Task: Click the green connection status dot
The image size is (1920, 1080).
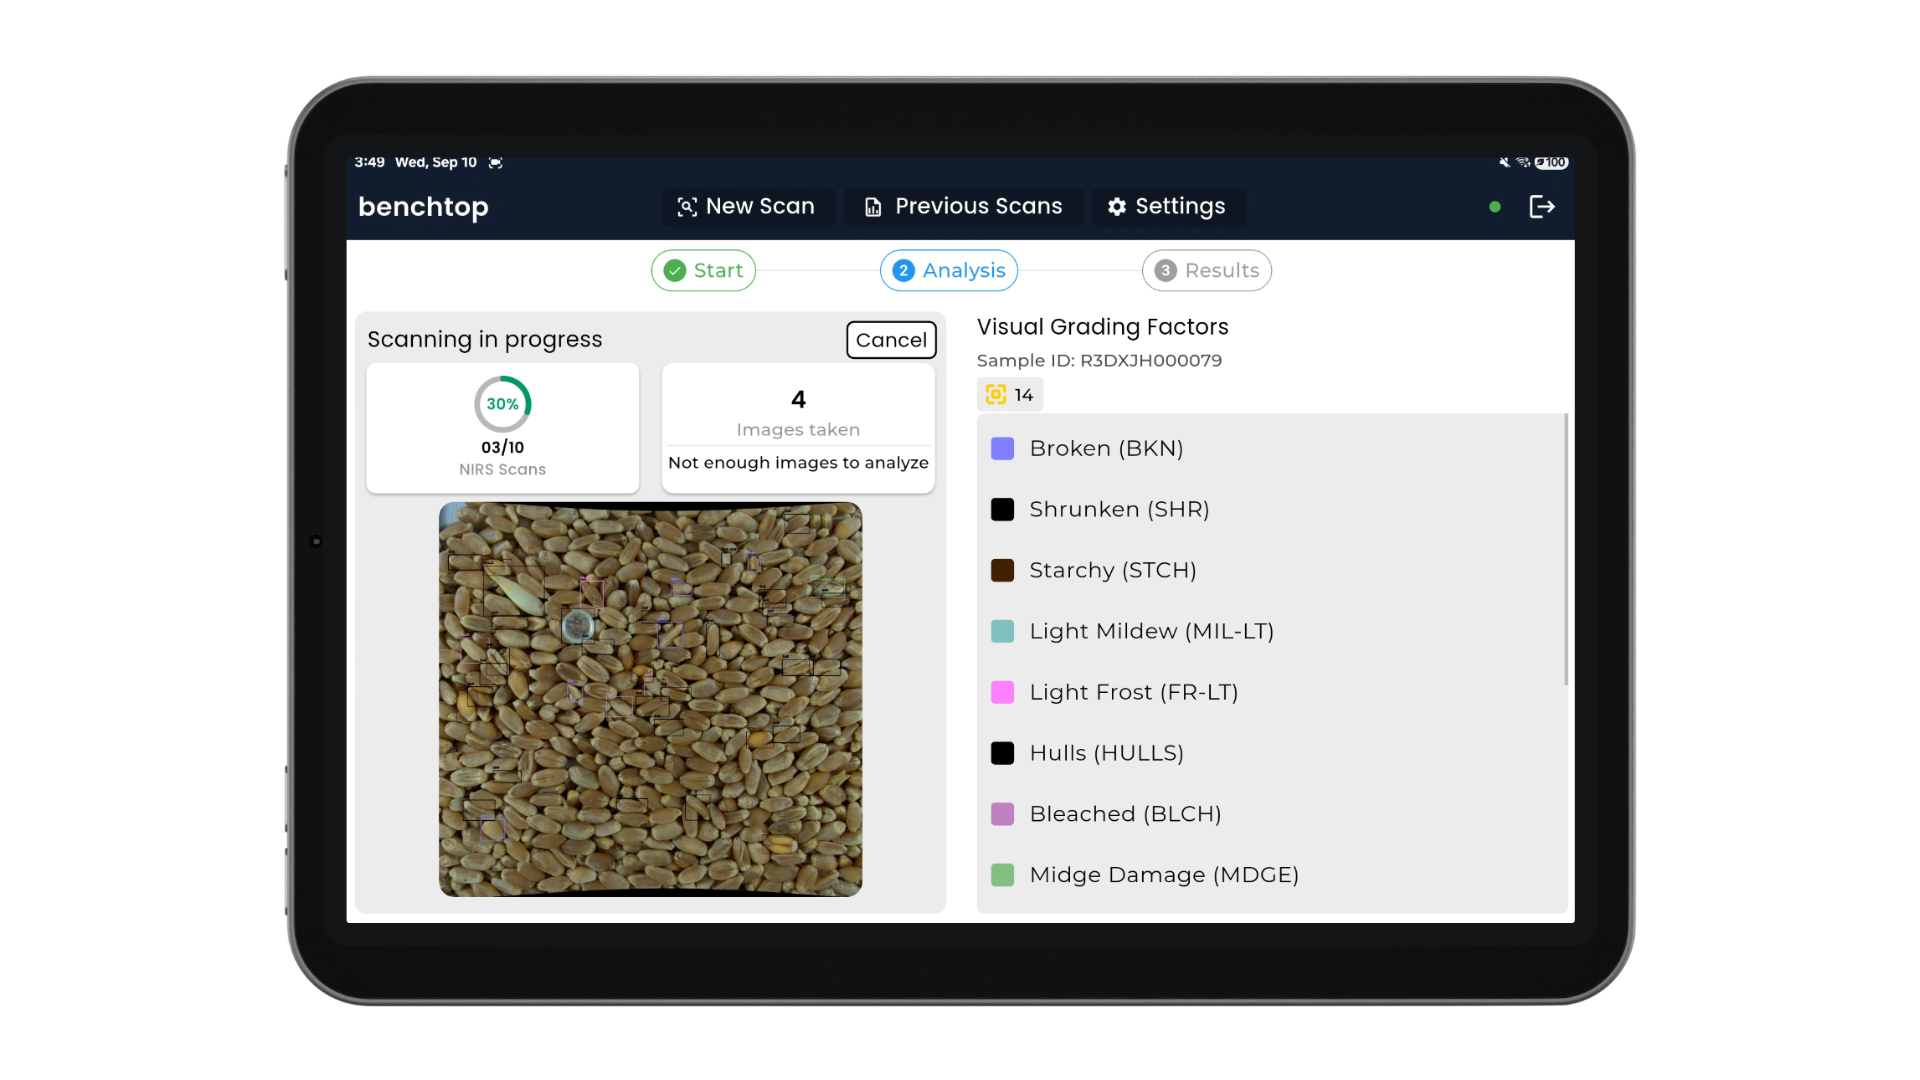Action: pyautogui.click(x=1495, y=207)
